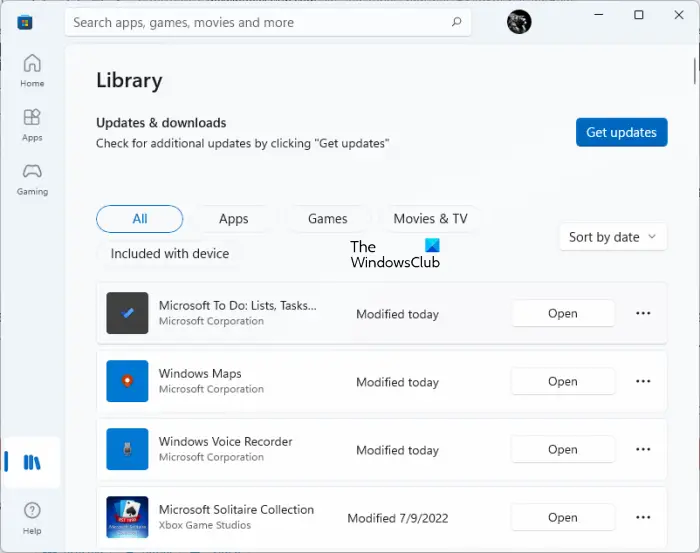Open more options for Microsoft To Do
The image size is (700, 553).
[643, 313]
